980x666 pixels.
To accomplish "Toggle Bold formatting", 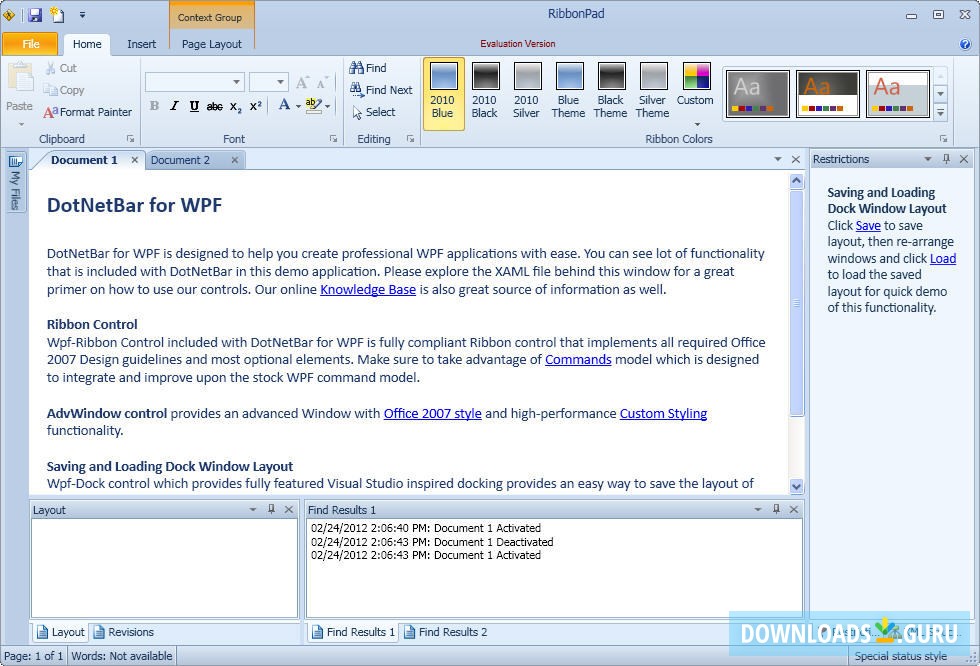I will coord(154,106).
